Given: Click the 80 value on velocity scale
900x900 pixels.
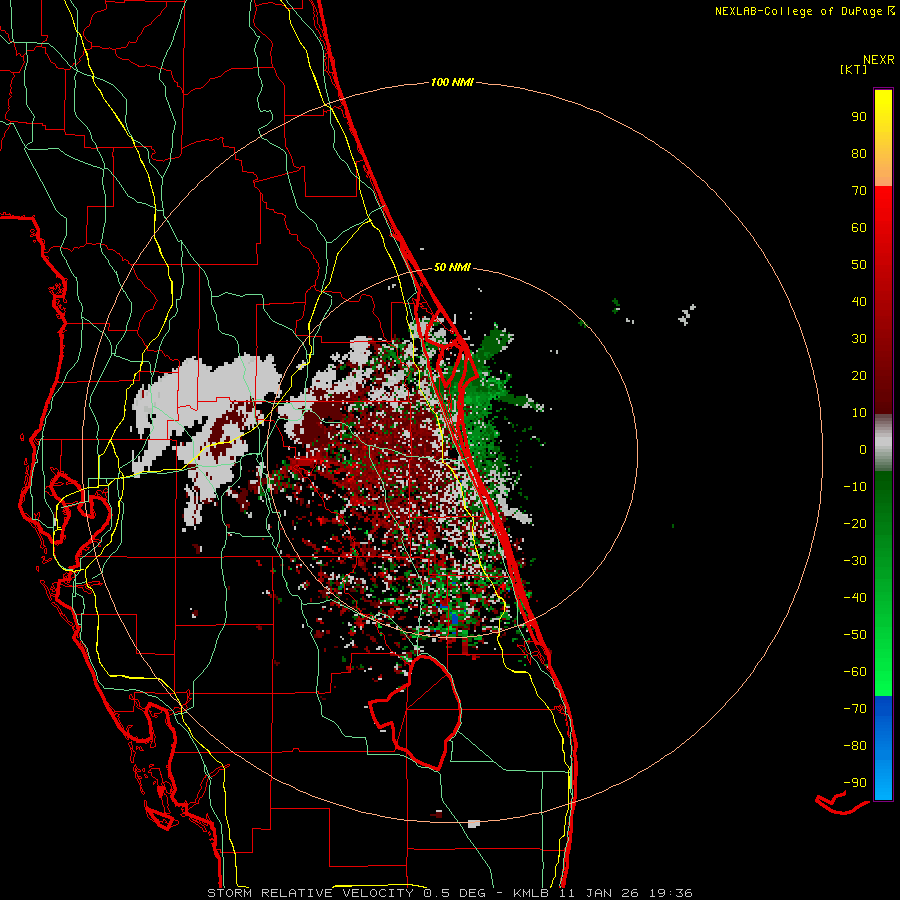Looking at the screenshot, I should 859,153.
